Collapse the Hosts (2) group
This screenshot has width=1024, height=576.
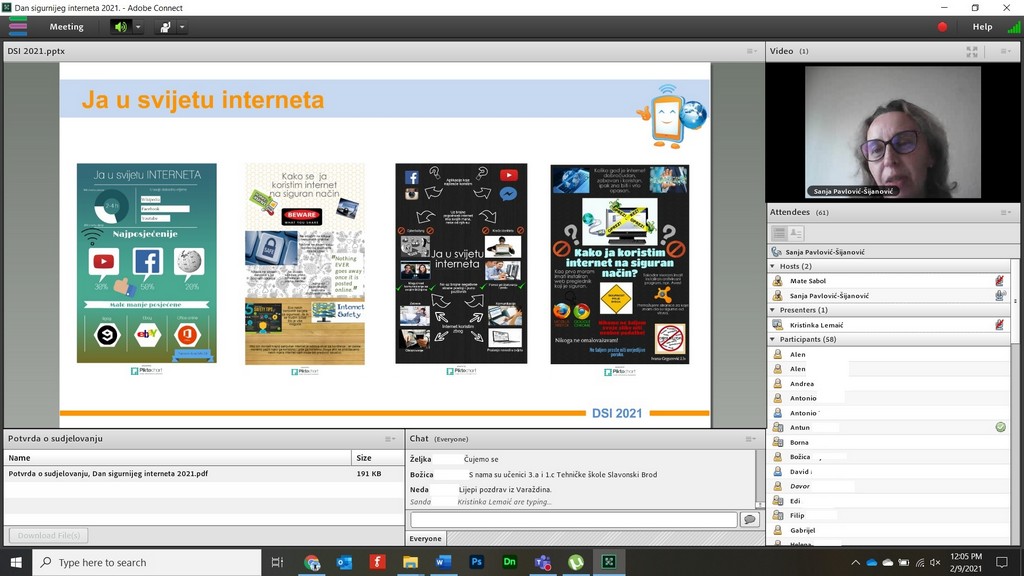point(773,266)
